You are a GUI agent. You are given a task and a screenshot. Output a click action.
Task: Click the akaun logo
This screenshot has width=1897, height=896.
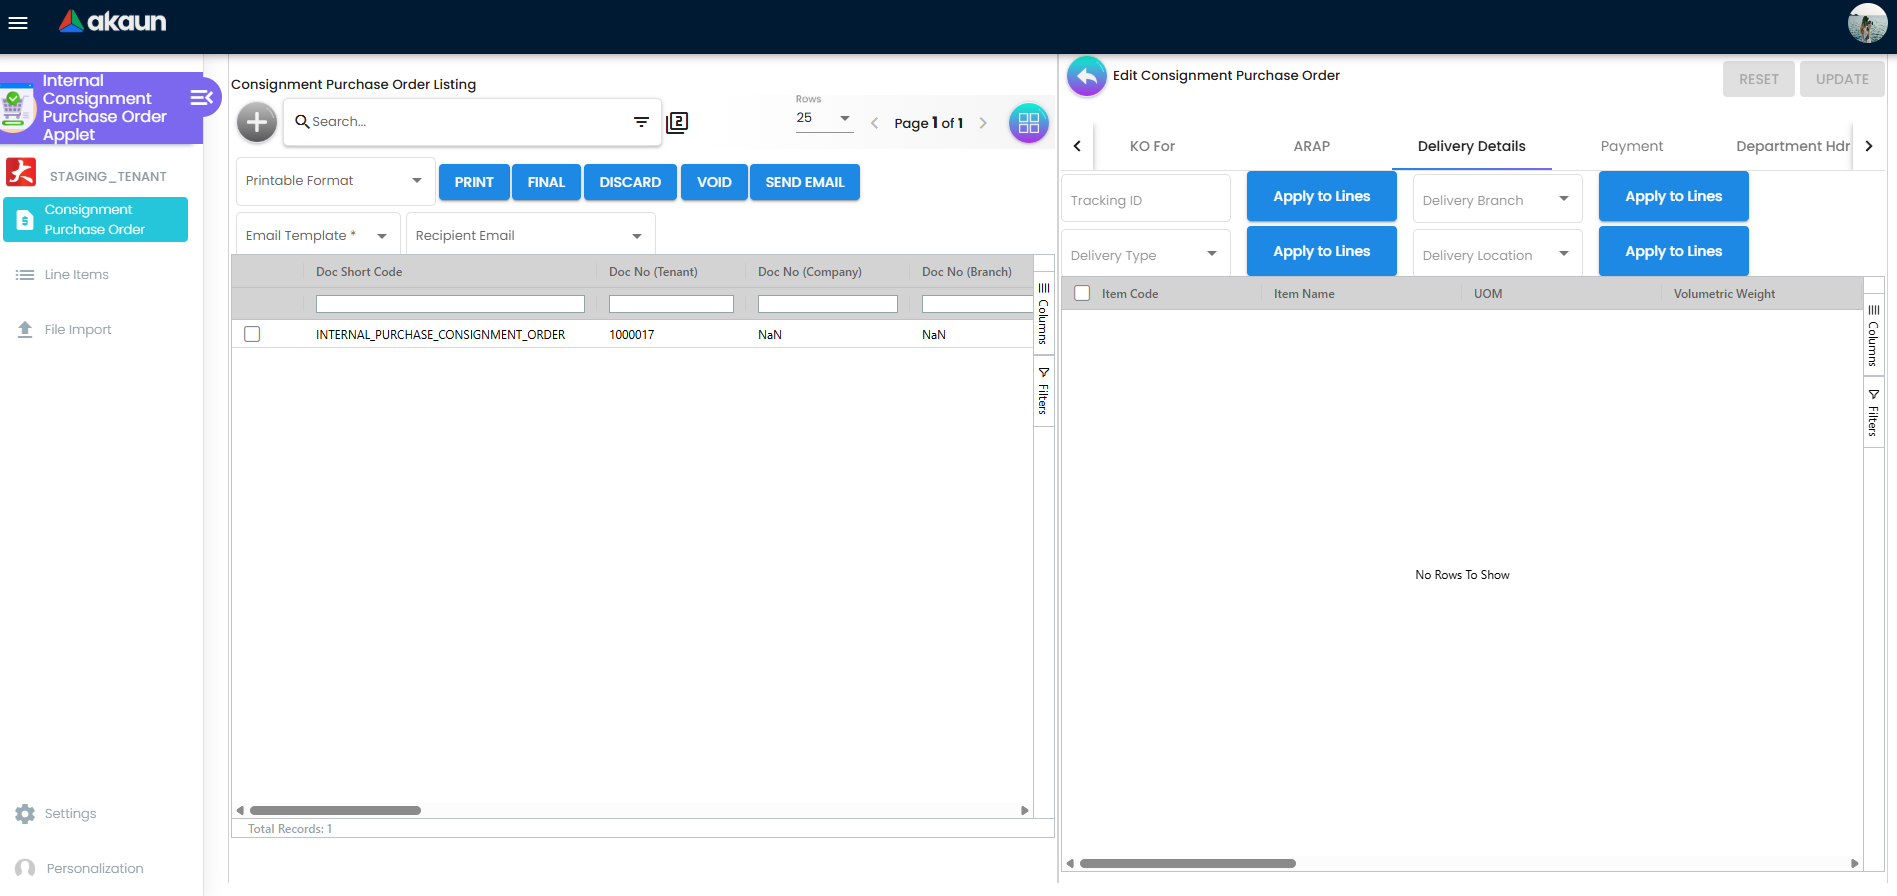[x=113, y=21]
